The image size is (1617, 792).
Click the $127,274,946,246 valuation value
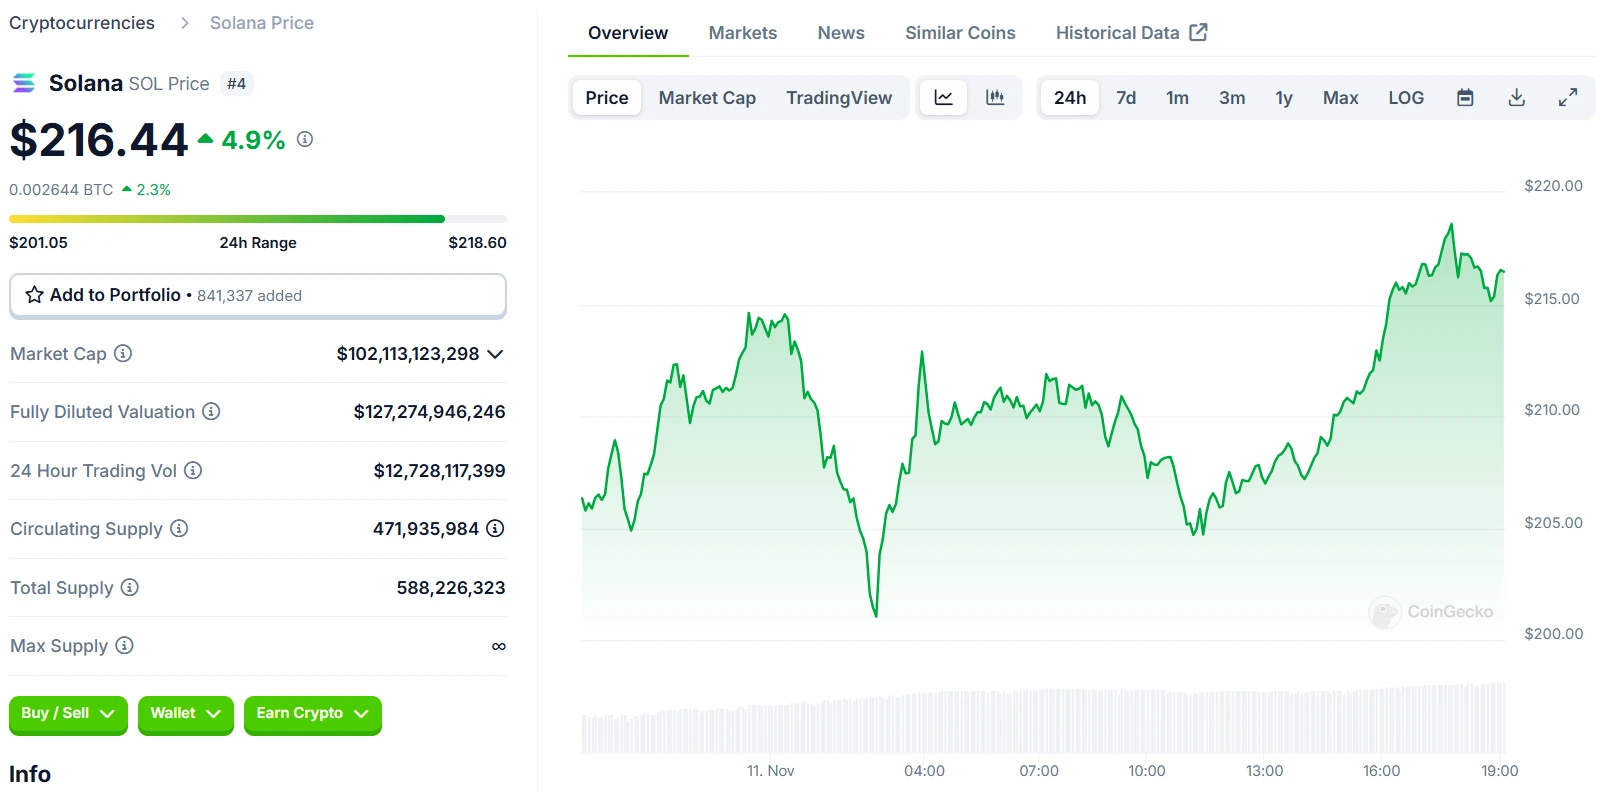429,412
